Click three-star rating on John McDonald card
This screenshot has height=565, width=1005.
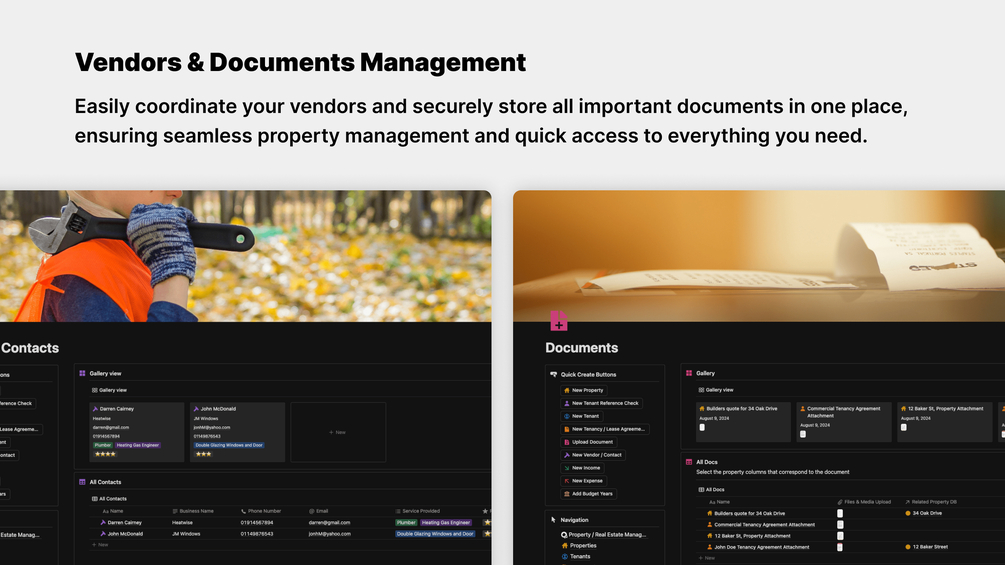pos(203,454)
